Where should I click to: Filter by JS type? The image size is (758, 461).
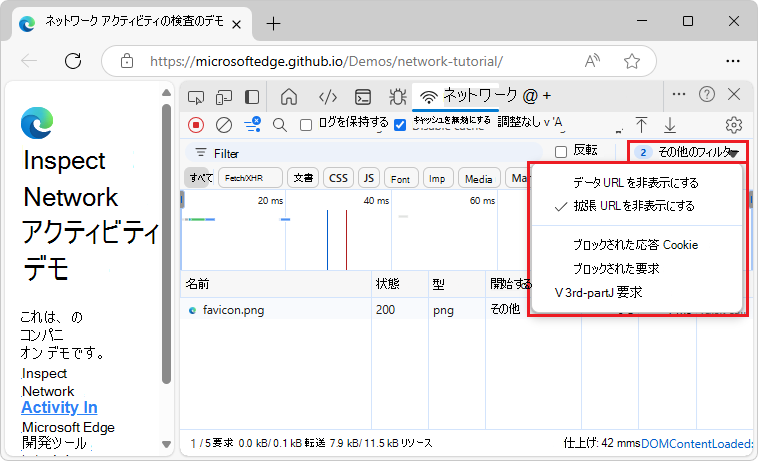369,178
